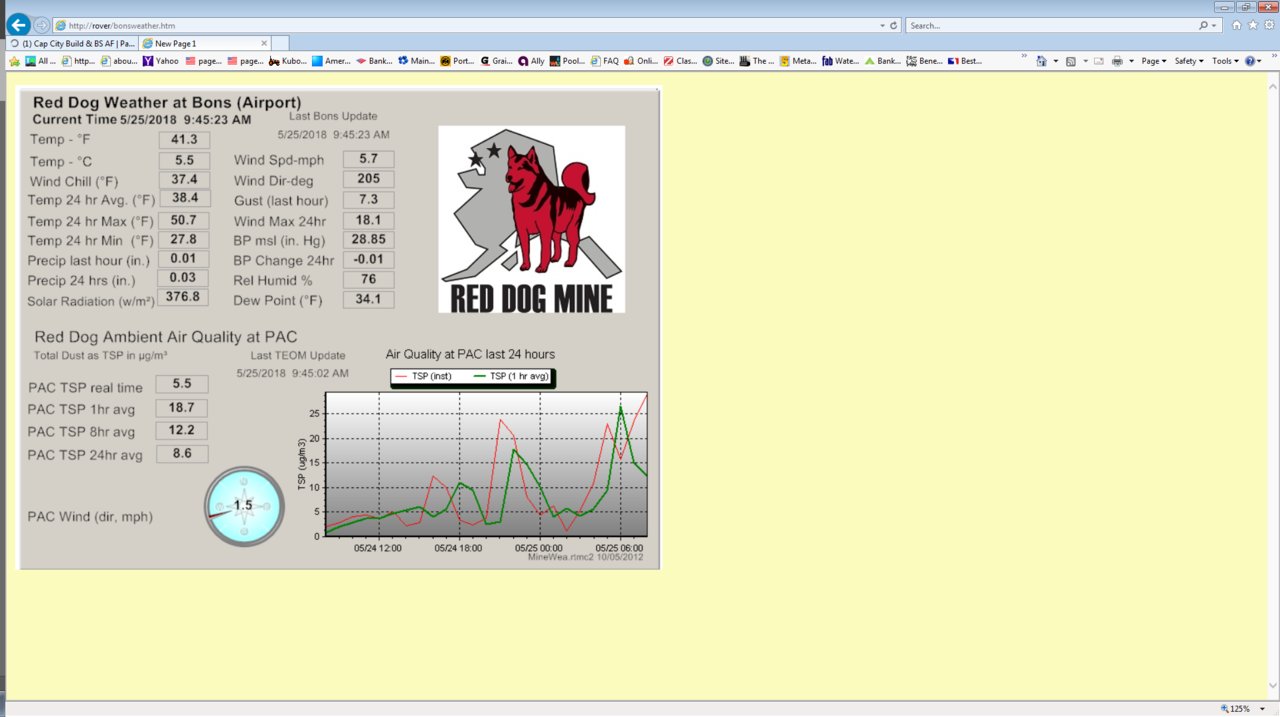This screenshot has width=1280, height=717.
Task: Open a new blank tab button
Action: [x=280, y=43]
